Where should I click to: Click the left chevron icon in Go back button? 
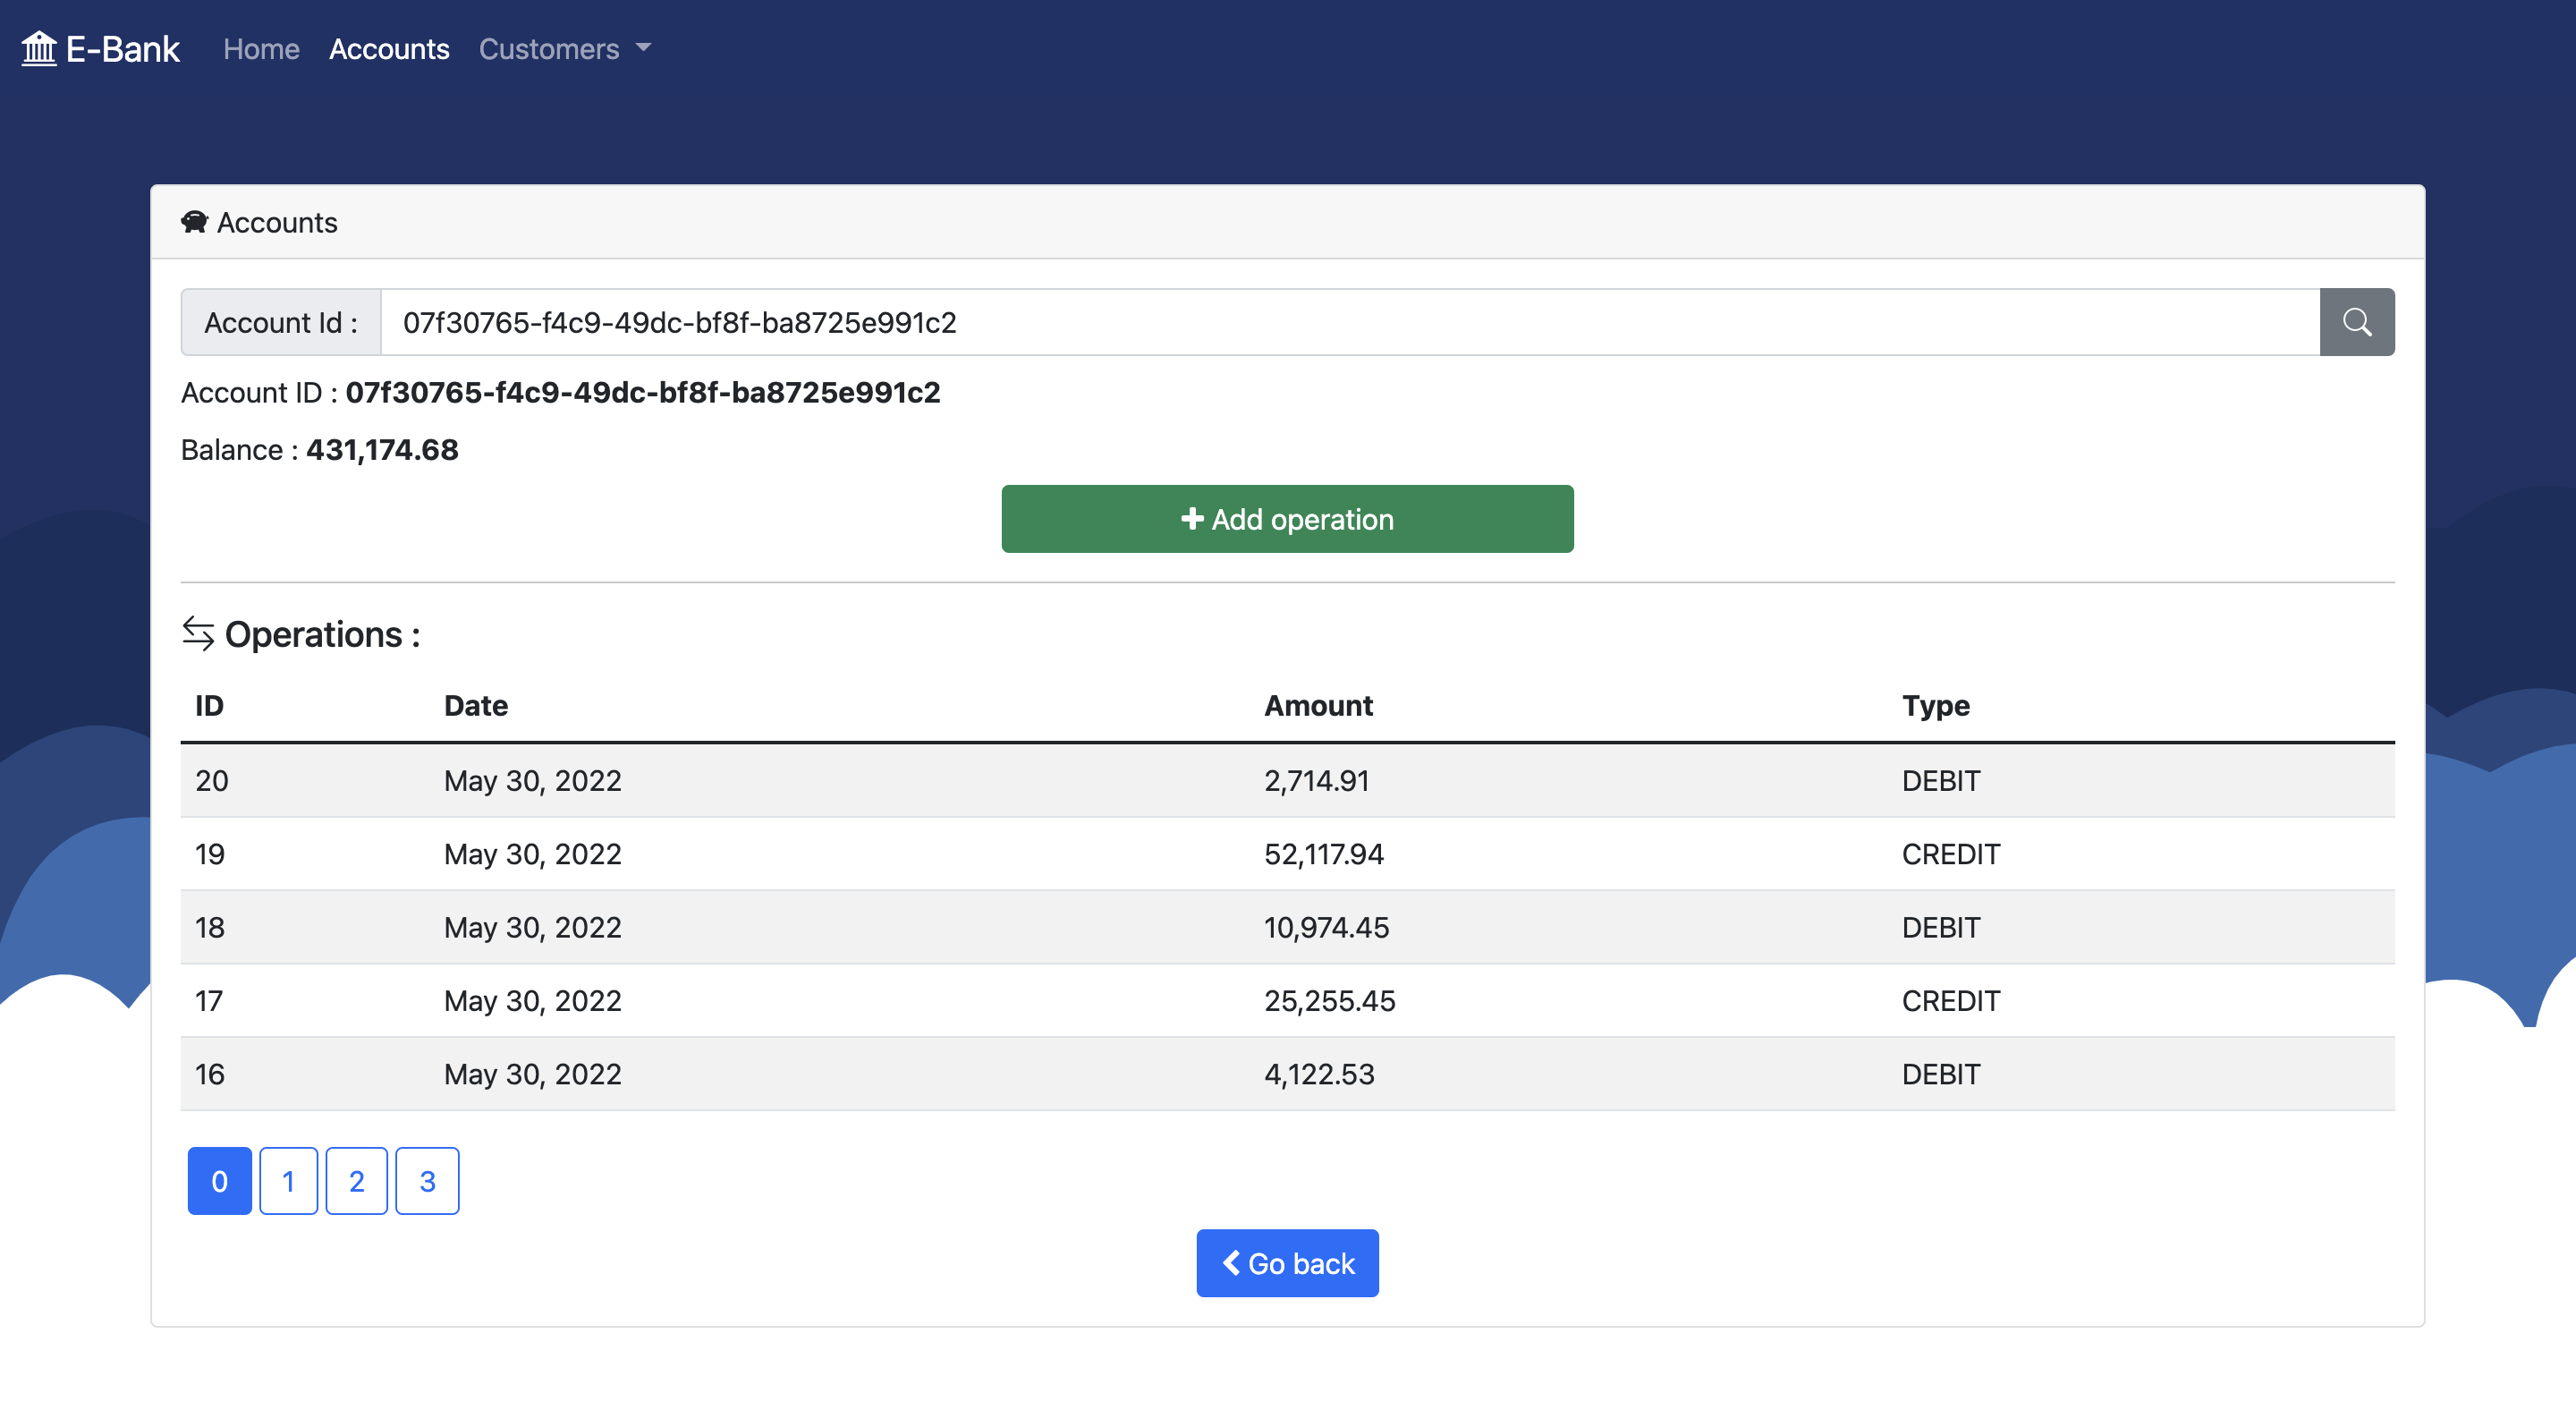(1232, 1263)
